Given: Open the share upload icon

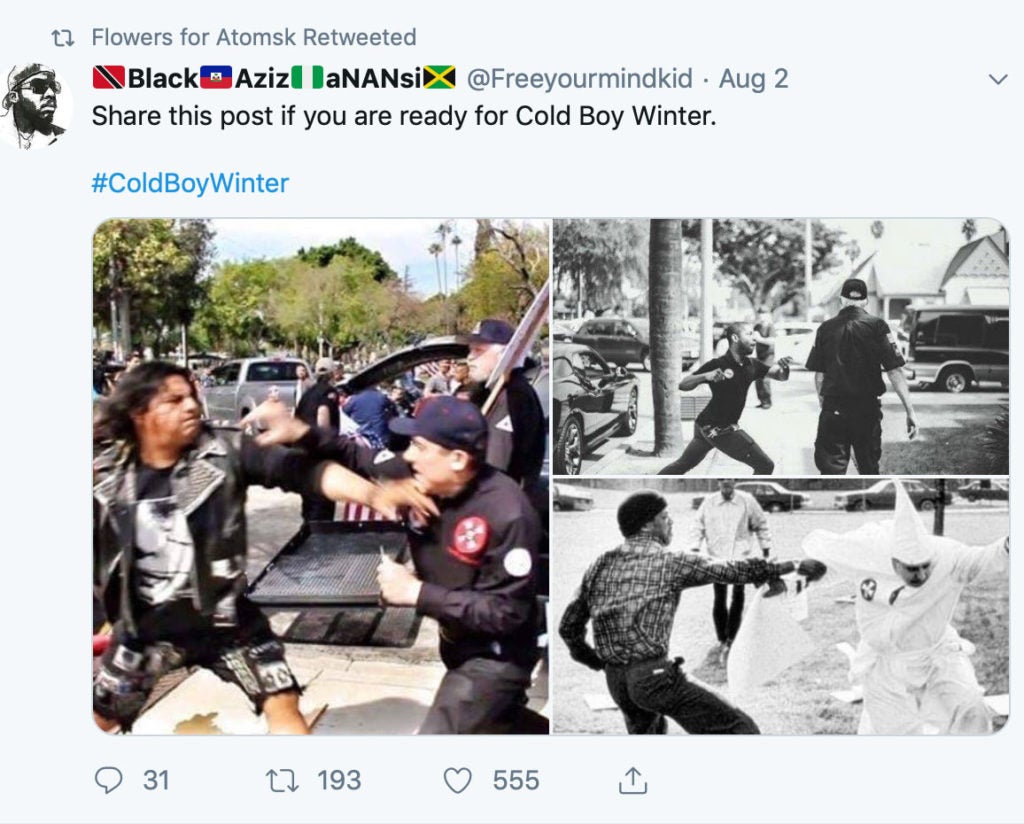Looking at the screenshot, I should (x=632, y=780).
